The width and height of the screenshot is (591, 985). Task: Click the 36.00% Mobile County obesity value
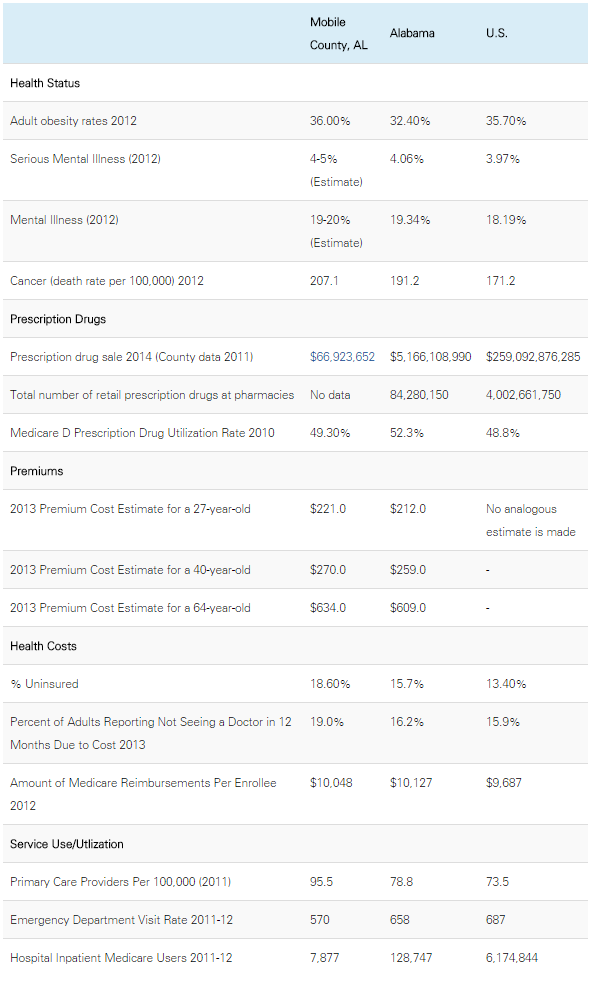[x=330, y=121]
